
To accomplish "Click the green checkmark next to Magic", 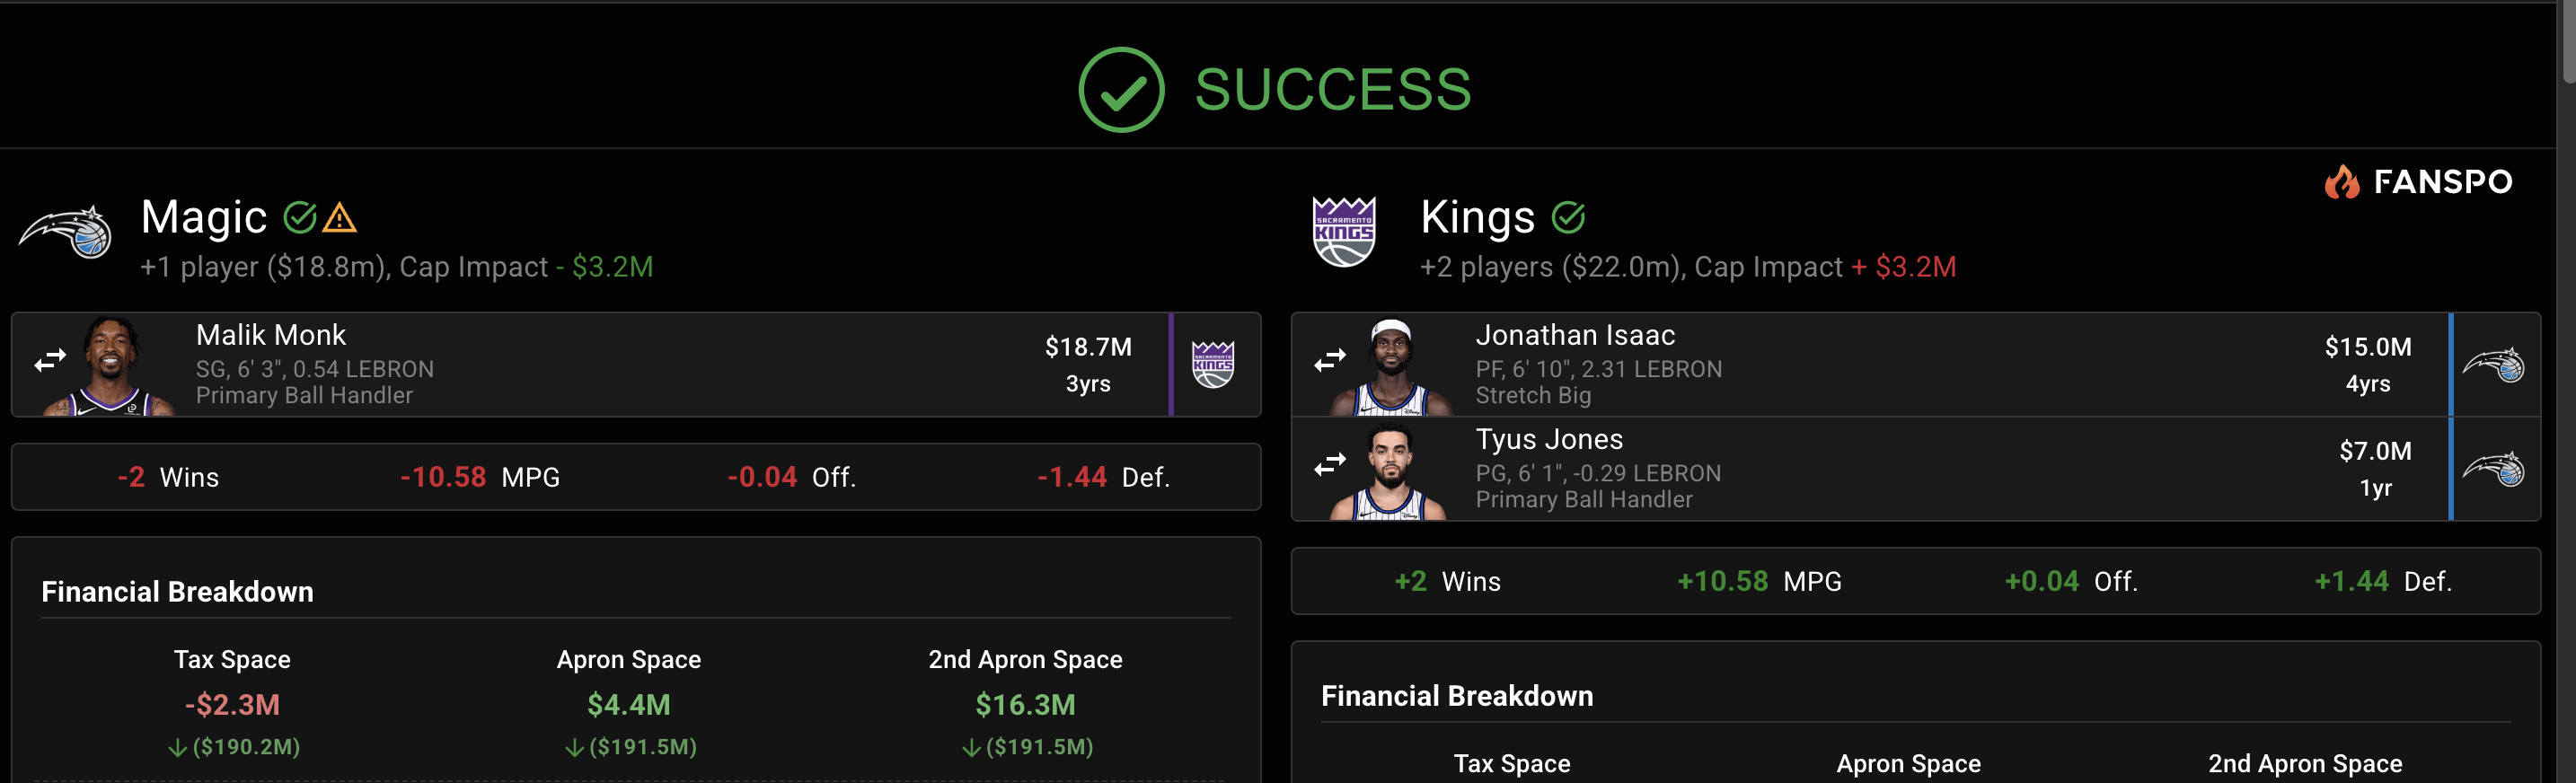I will (299, 217).
